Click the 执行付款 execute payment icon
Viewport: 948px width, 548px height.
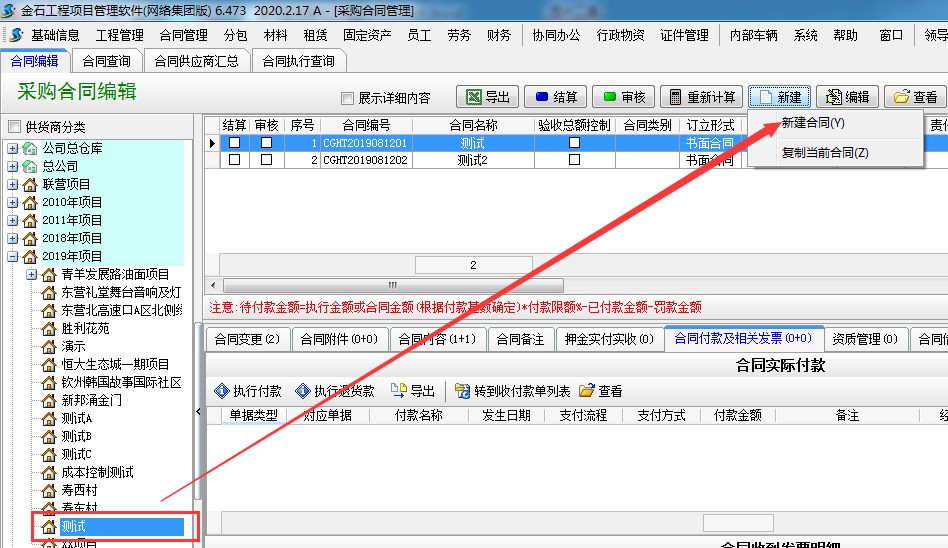(247, 391)
